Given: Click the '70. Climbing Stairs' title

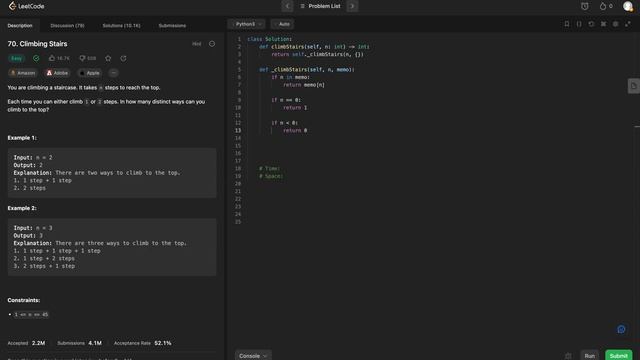Looking at the screenshot, I should click(x=38, y=44).
